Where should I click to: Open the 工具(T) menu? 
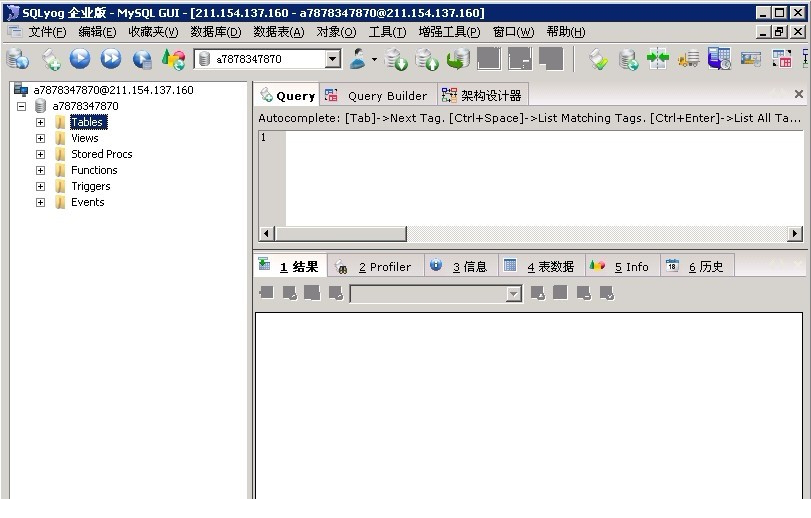tap(387, 32)
